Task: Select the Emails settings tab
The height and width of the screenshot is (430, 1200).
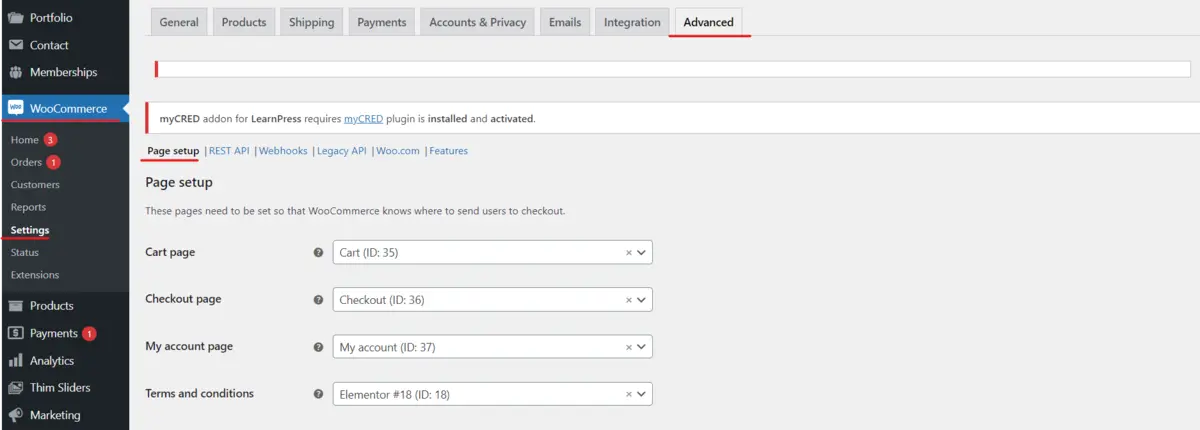Action: (x=565, y=22)
